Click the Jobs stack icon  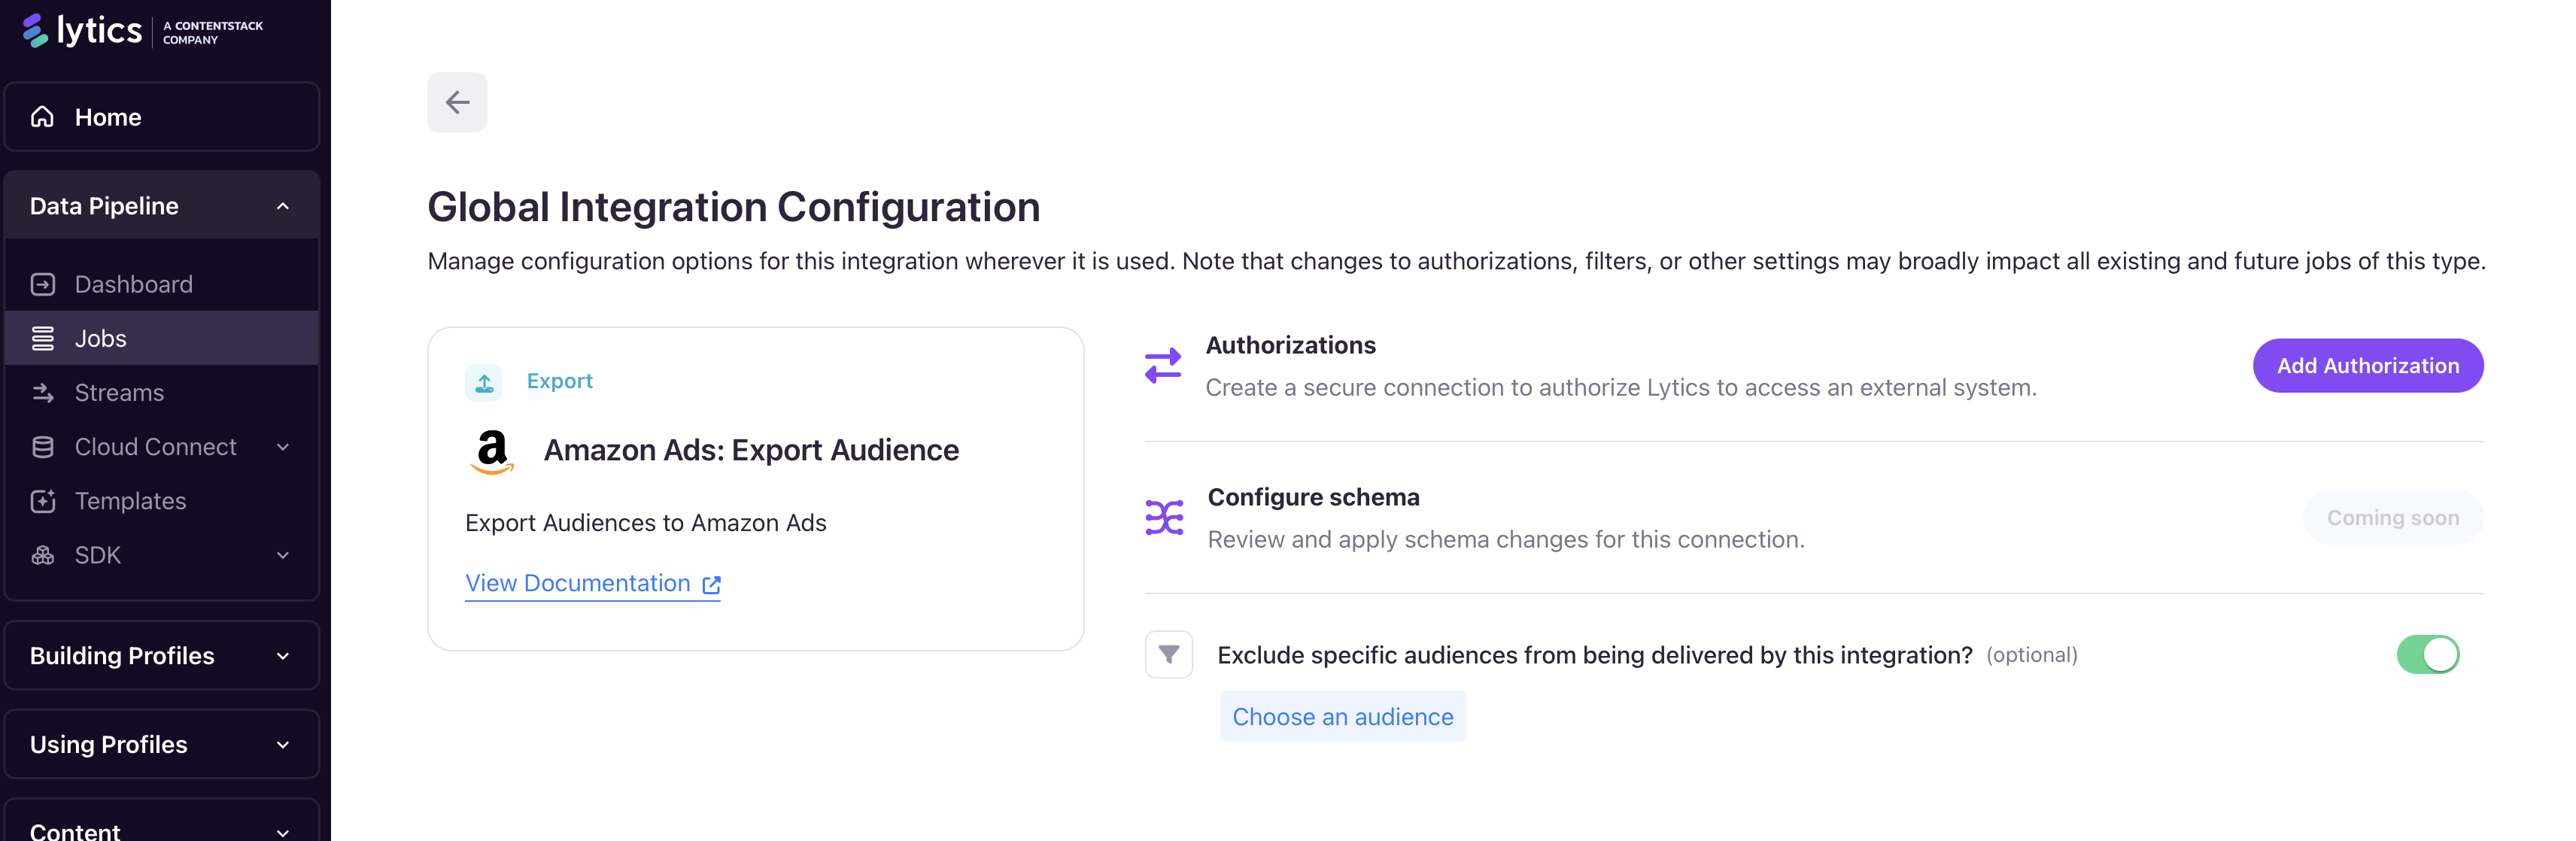(43, 338)
